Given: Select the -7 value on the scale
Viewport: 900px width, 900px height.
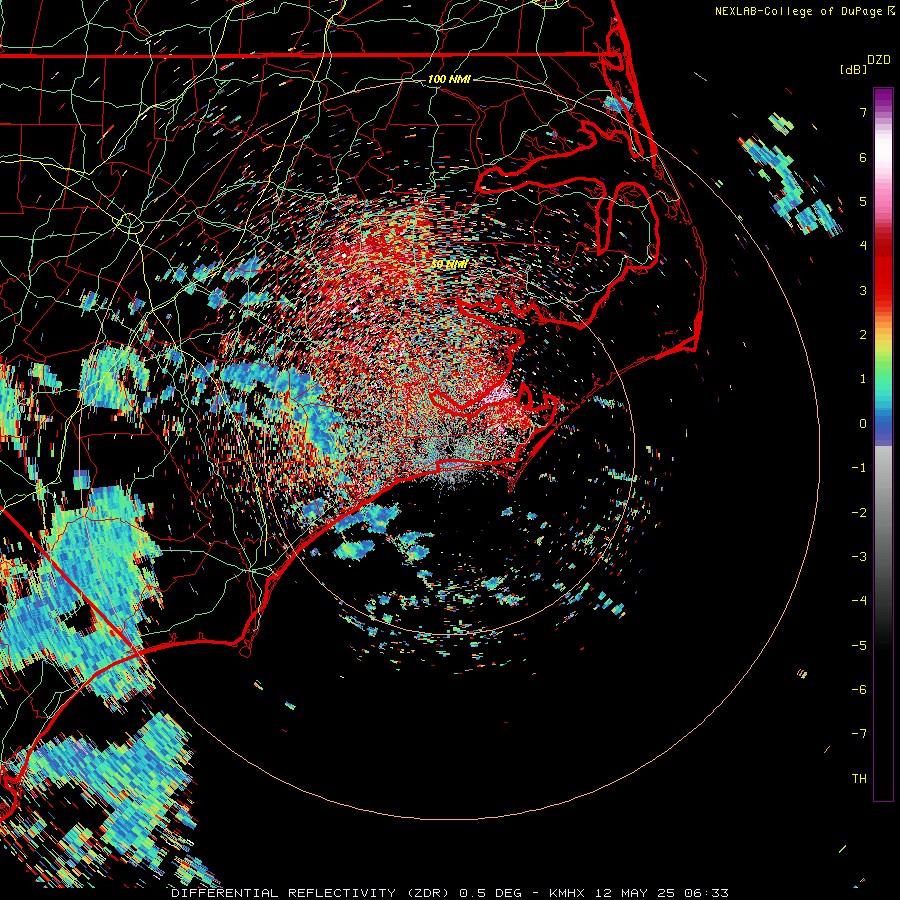Looking at the screenshot, I should pyautogui.click(x=859, y=734).
